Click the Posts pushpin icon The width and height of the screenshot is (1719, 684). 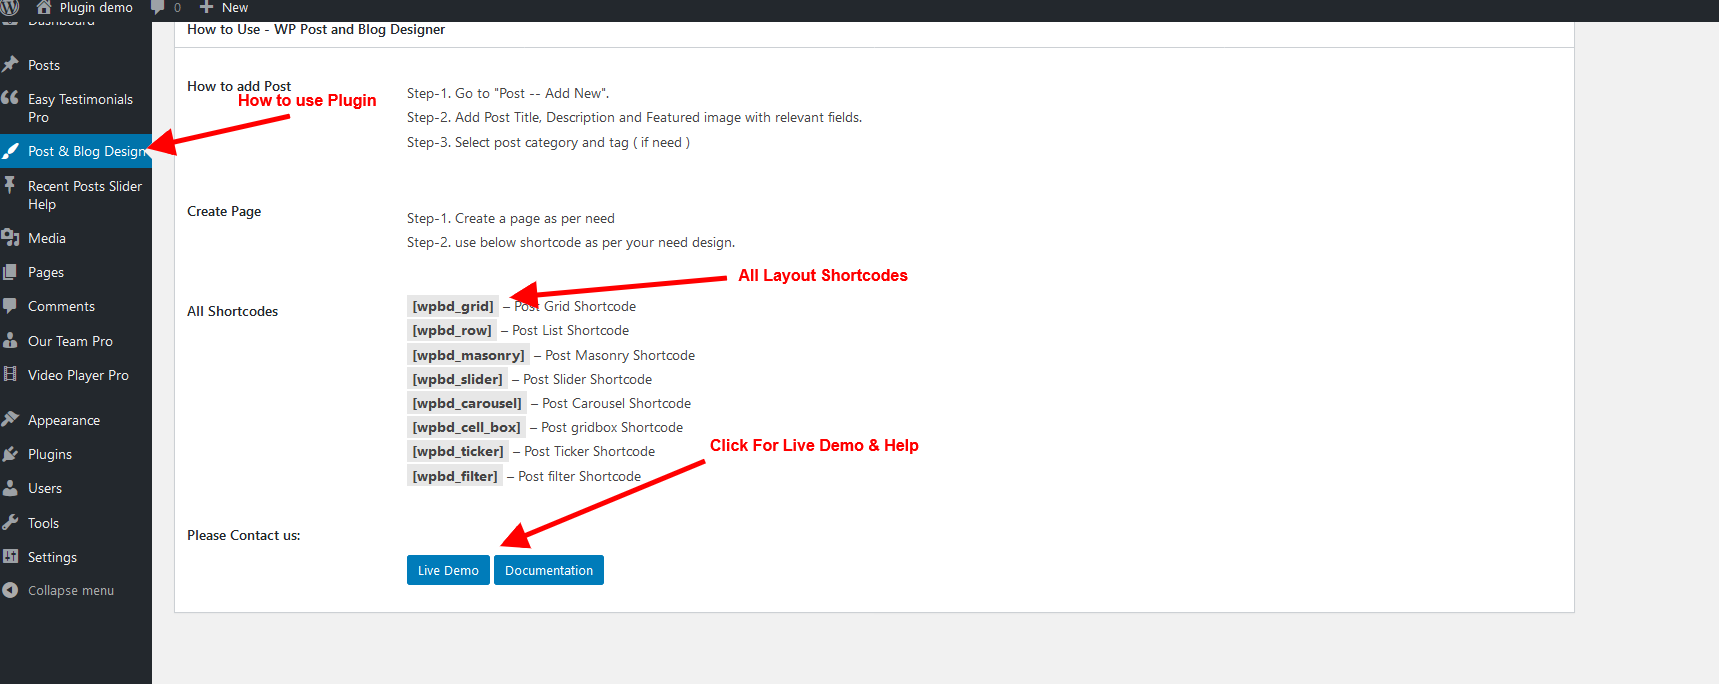(11, 64)
